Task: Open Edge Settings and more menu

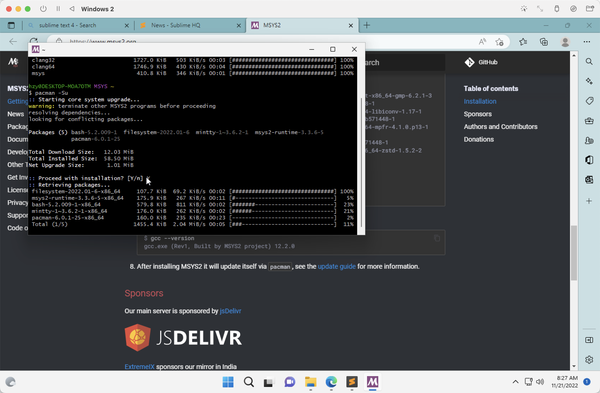Action: [587, 42]
